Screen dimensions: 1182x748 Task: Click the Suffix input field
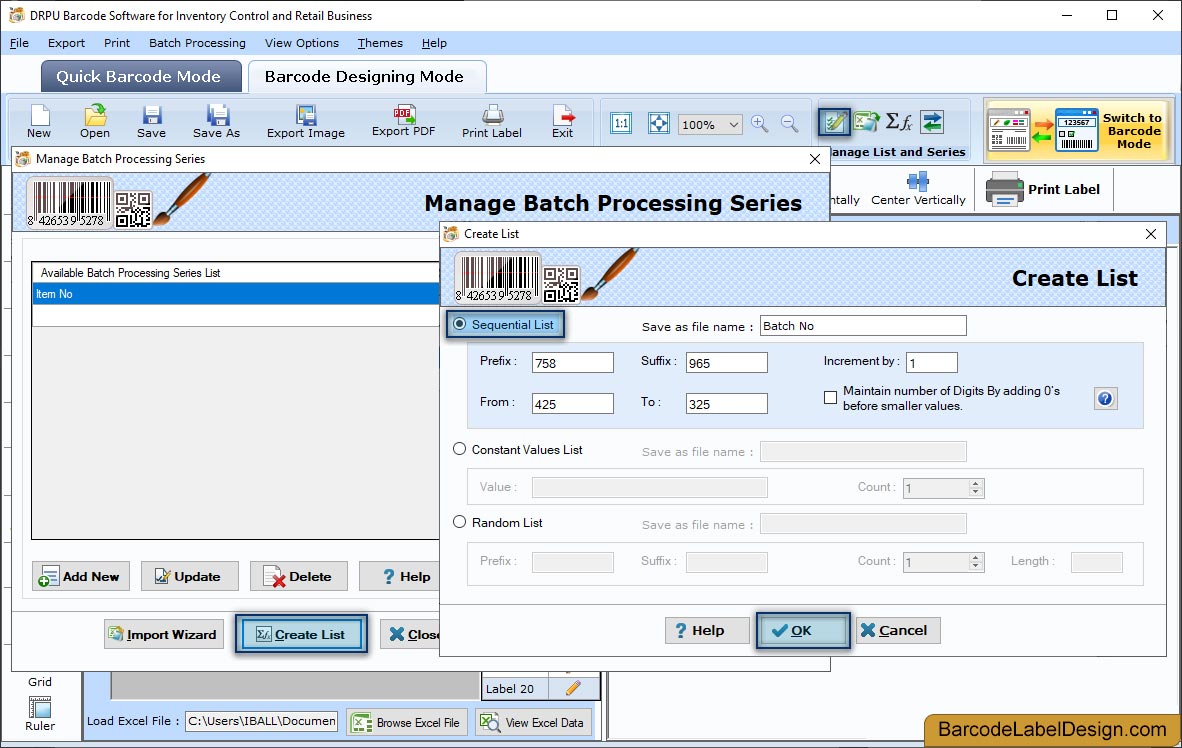tap(727, 363)
